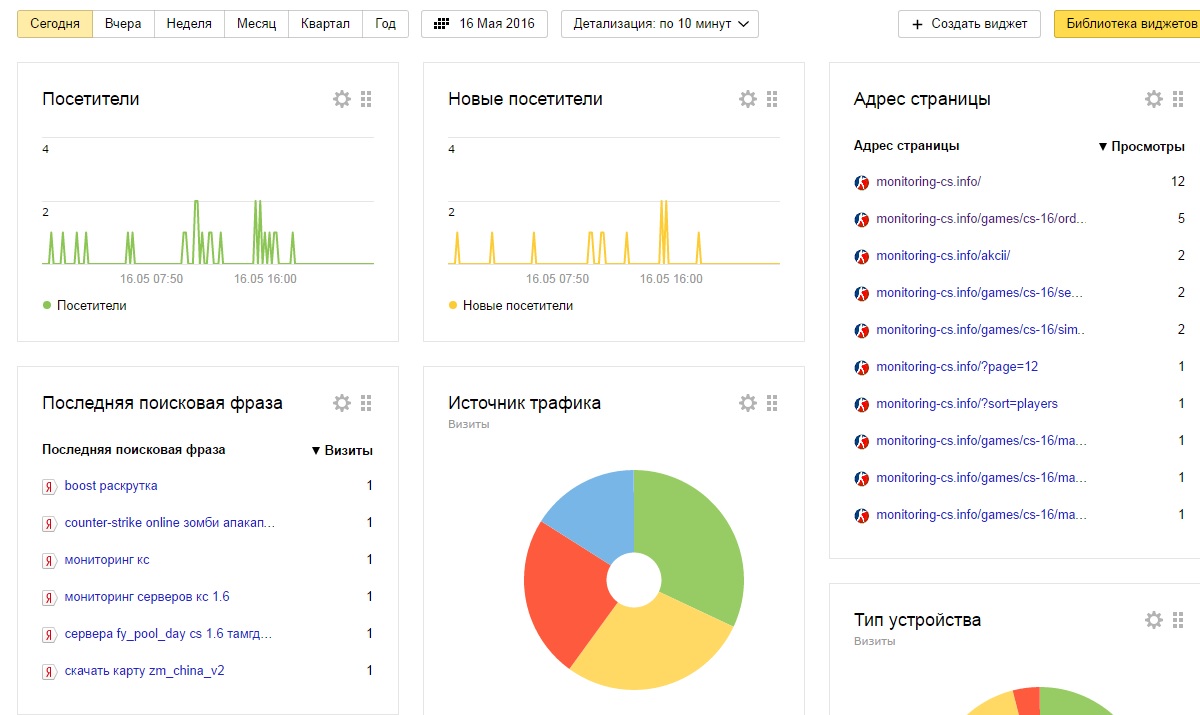
Task: Click green Посетители legend dot
Action: pos(46,305)
